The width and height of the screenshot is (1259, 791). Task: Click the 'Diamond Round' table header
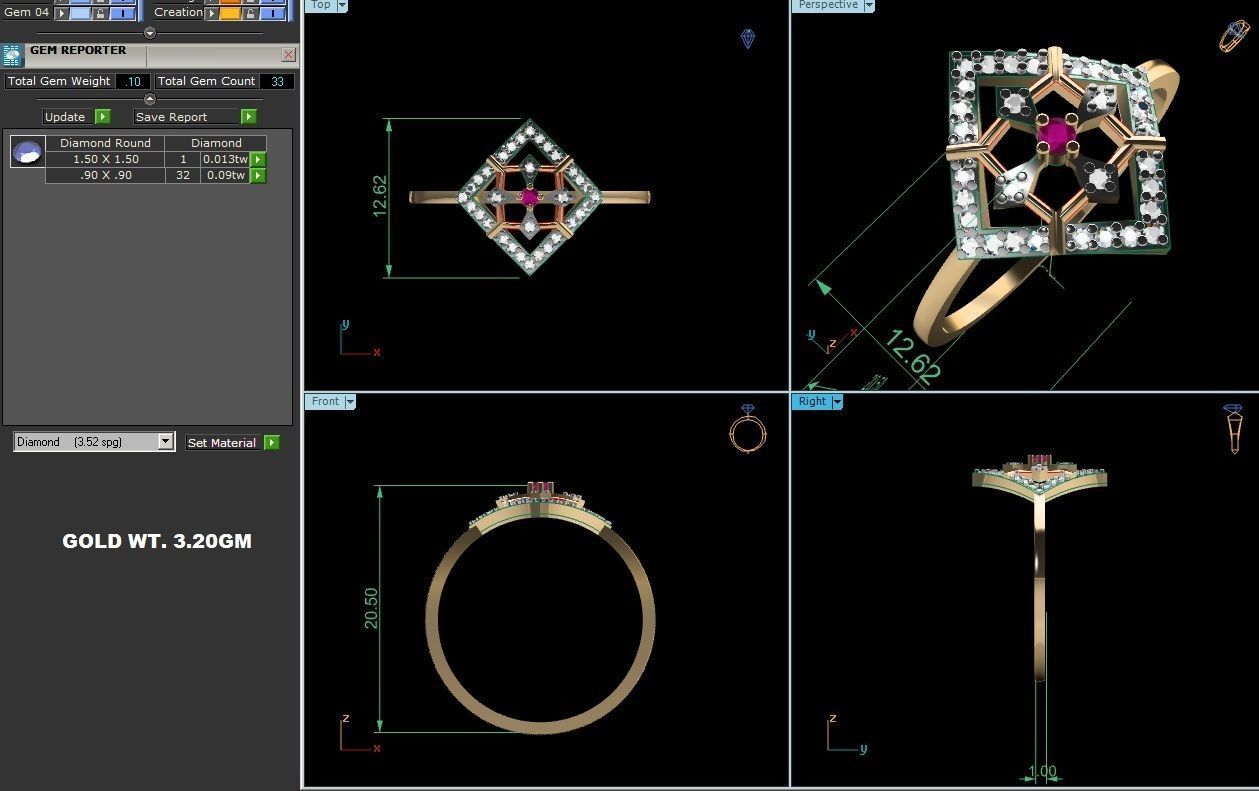tap(105, 143)
